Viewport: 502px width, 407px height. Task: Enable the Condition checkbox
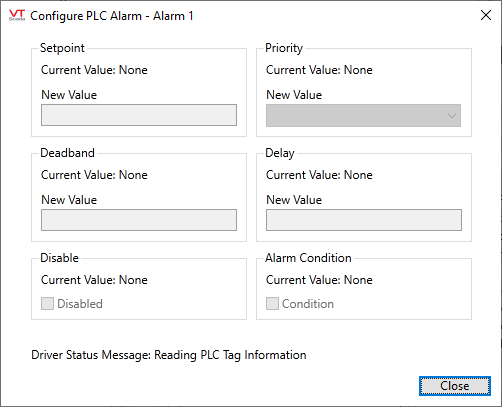pos(272,304)
